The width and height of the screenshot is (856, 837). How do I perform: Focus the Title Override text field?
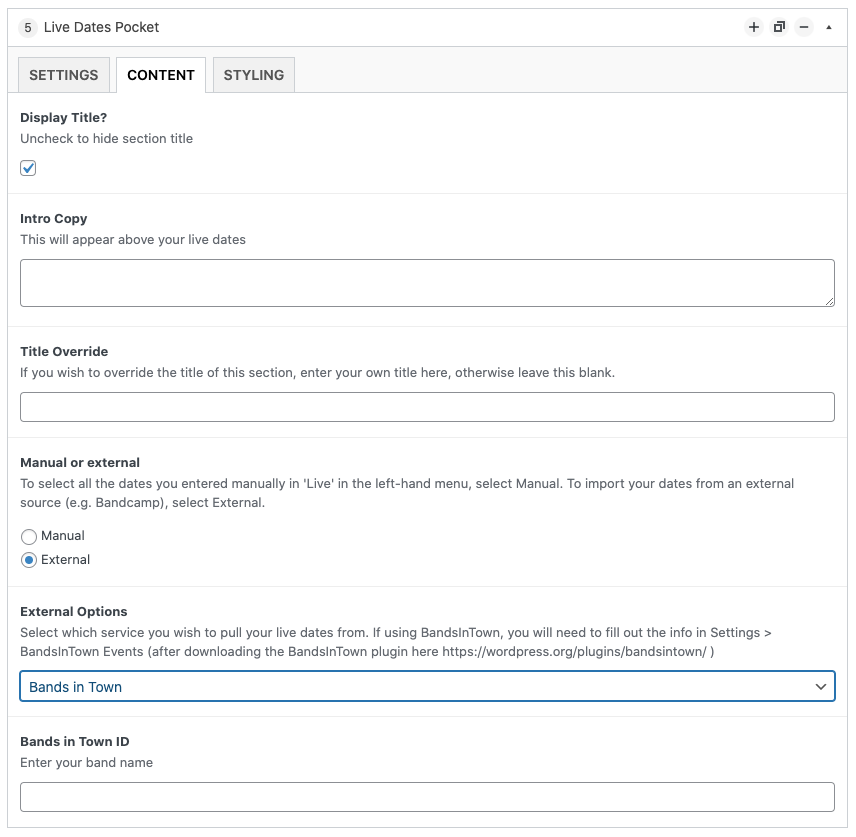[427, 407]
